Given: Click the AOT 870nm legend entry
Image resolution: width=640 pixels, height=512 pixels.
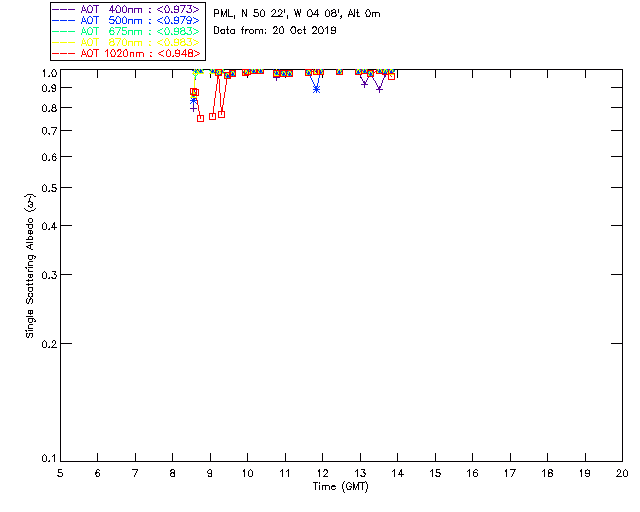Looking at the screenshot, I should point(127,42).
